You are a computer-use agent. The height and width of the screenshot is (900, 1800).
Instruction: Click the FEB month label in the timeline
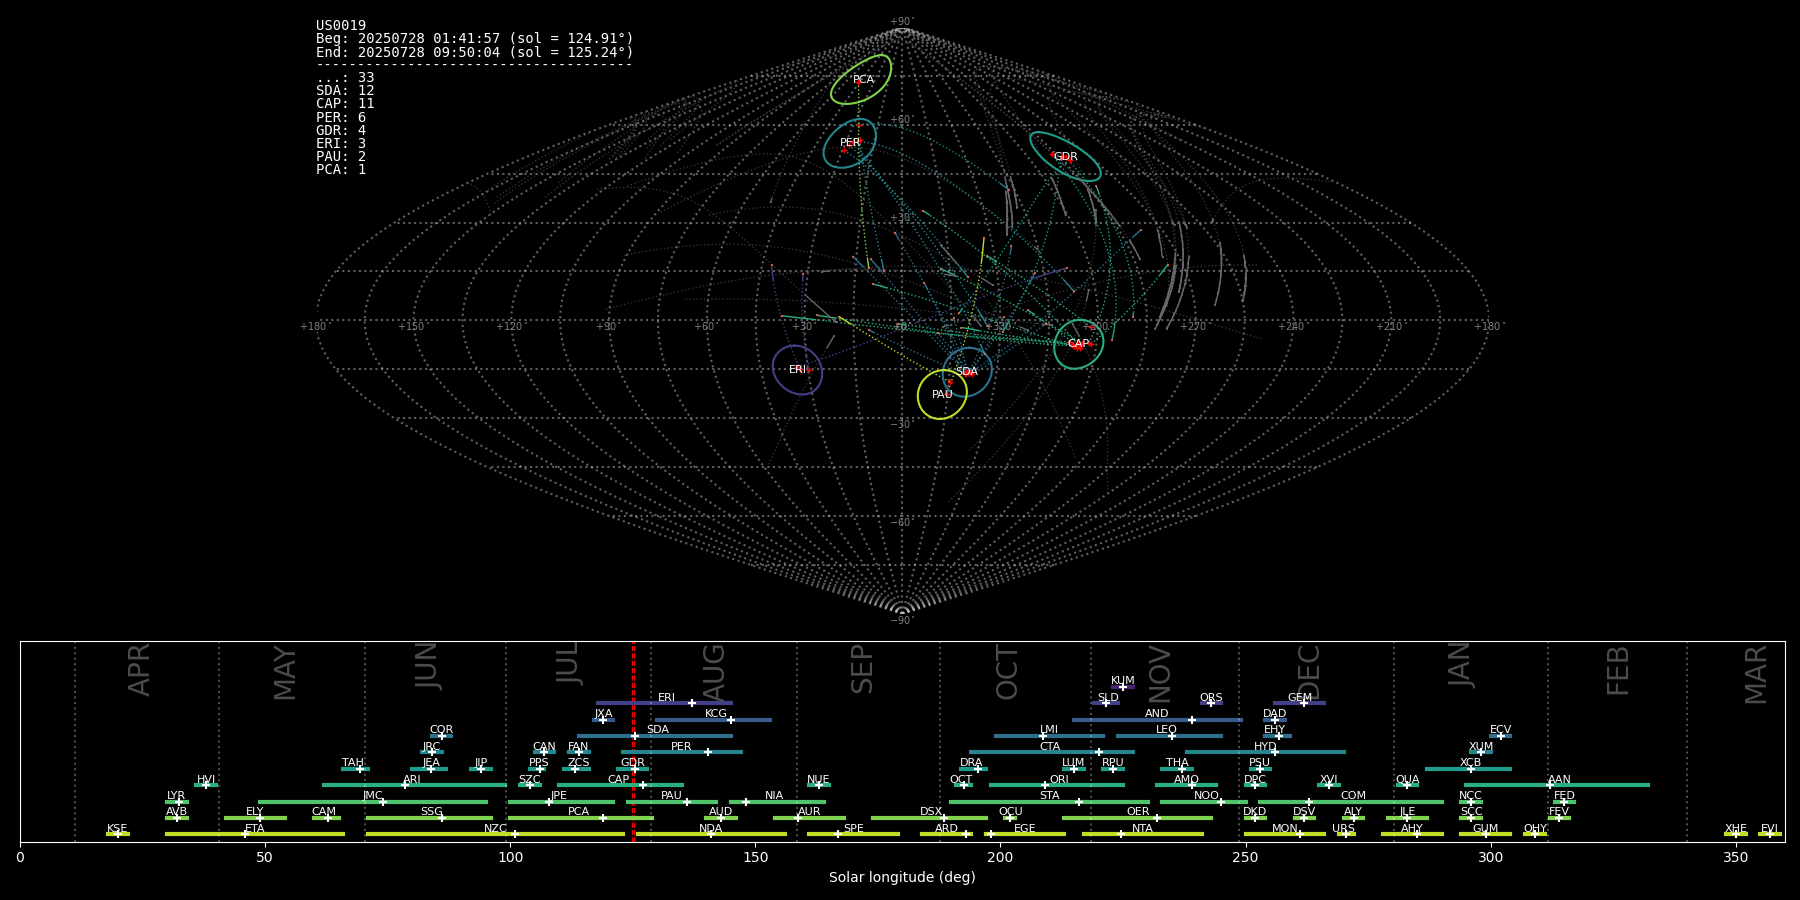click(1618, 670)
